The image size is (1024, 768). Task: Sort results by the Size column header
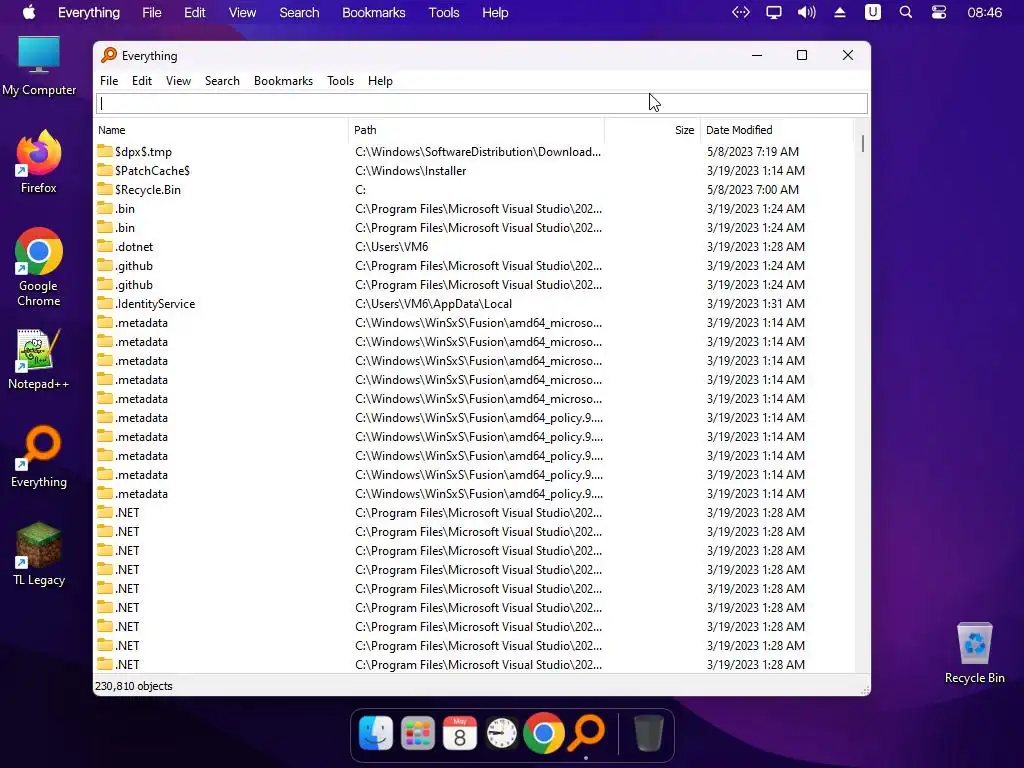pyautogui.click(x=652, y=130)
